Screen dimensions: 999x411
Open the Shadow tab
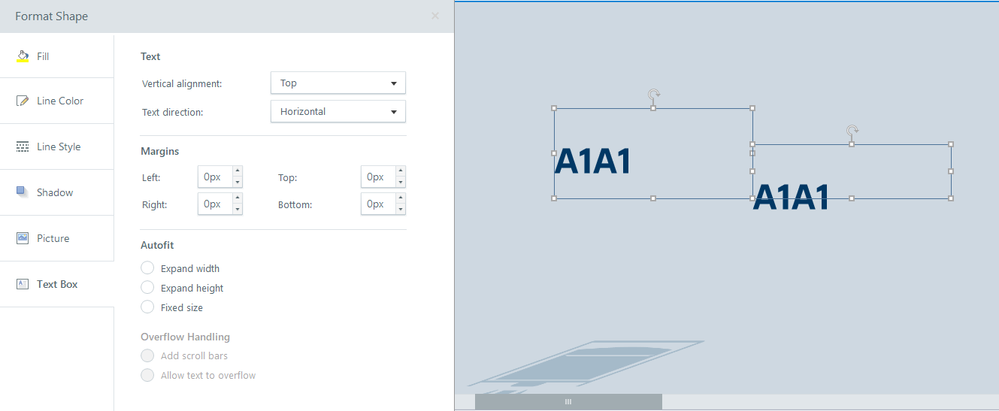pos(57,192)
